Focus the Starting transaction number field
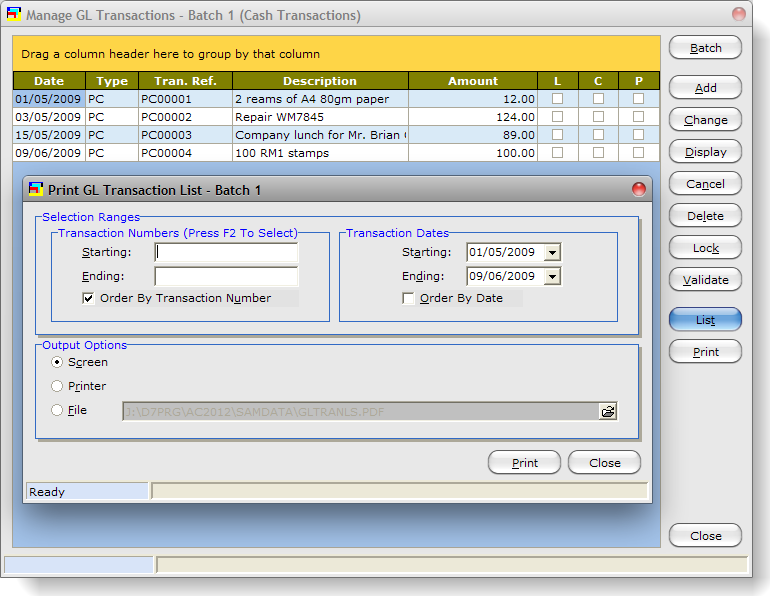Image resolution: width=770 pixels, height=596 pixels. click(226, 252)
